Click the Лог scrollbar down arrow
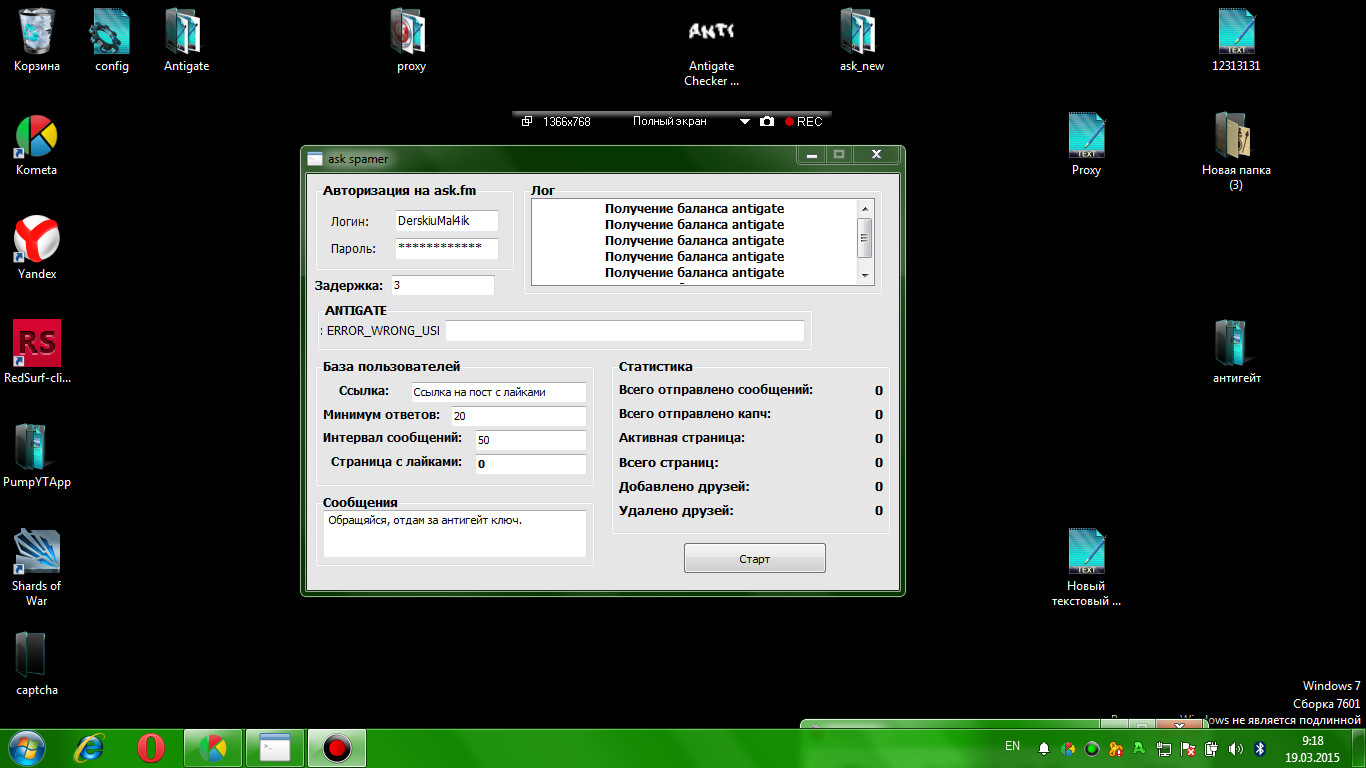The image size is (1366, 768). pos(866,276)
